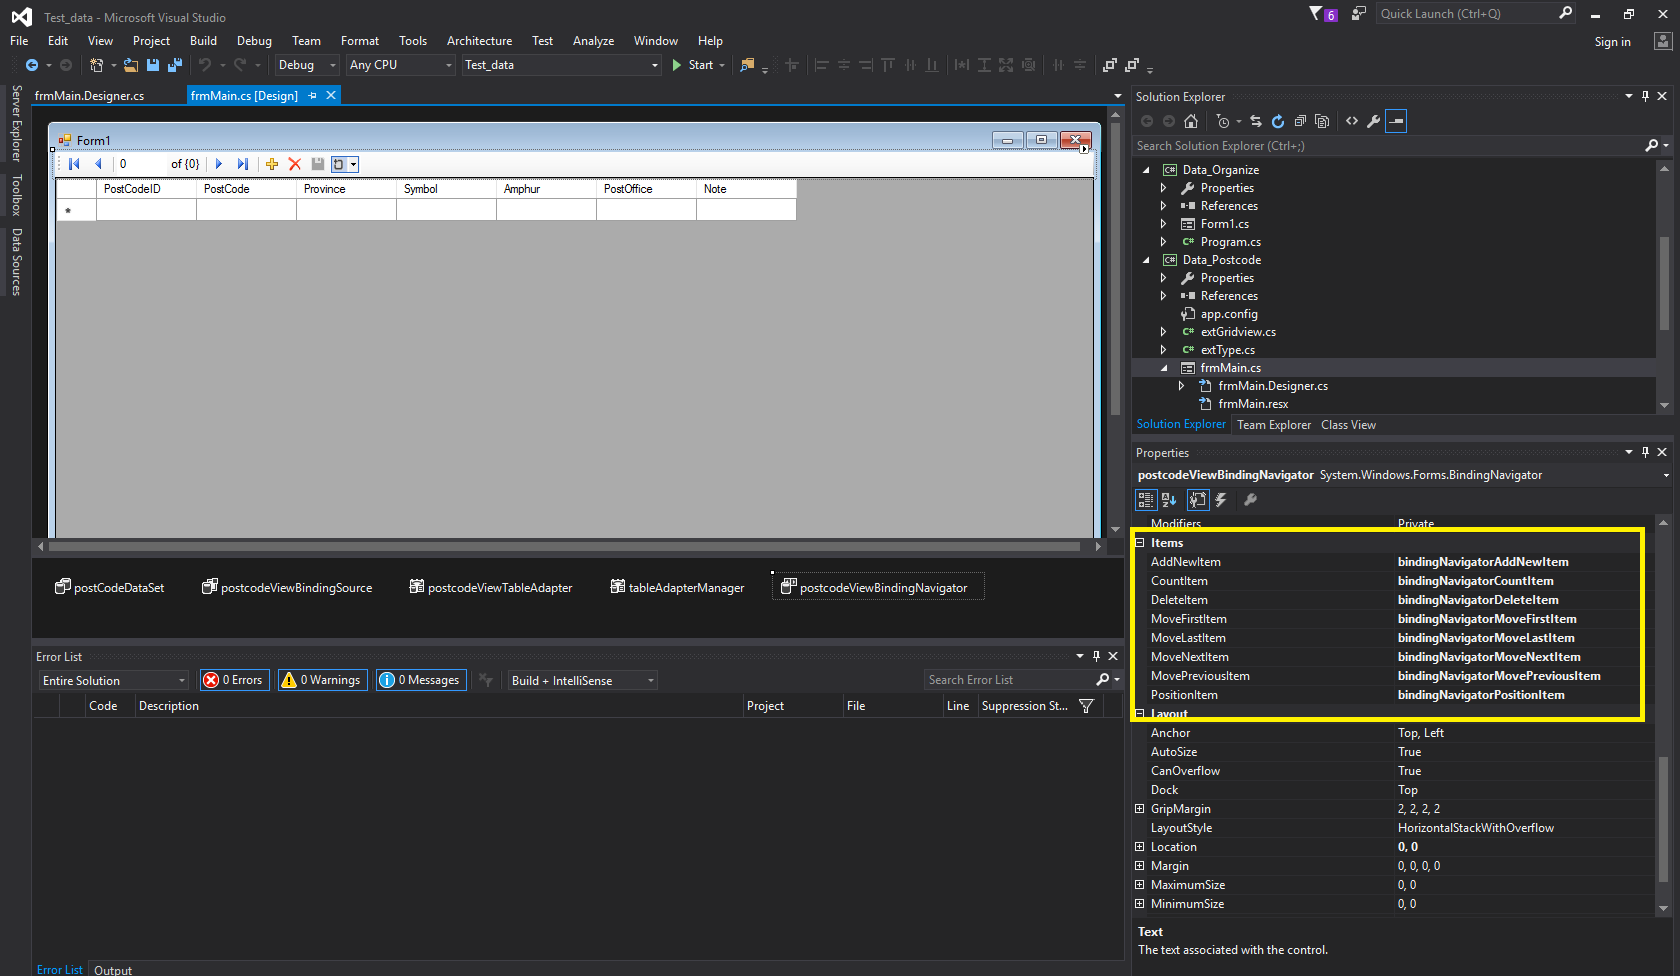This screenshot has width=1680, height=976.
Task: Collapse the Data_Postcode project node
Action: [x=1146, y=260]
